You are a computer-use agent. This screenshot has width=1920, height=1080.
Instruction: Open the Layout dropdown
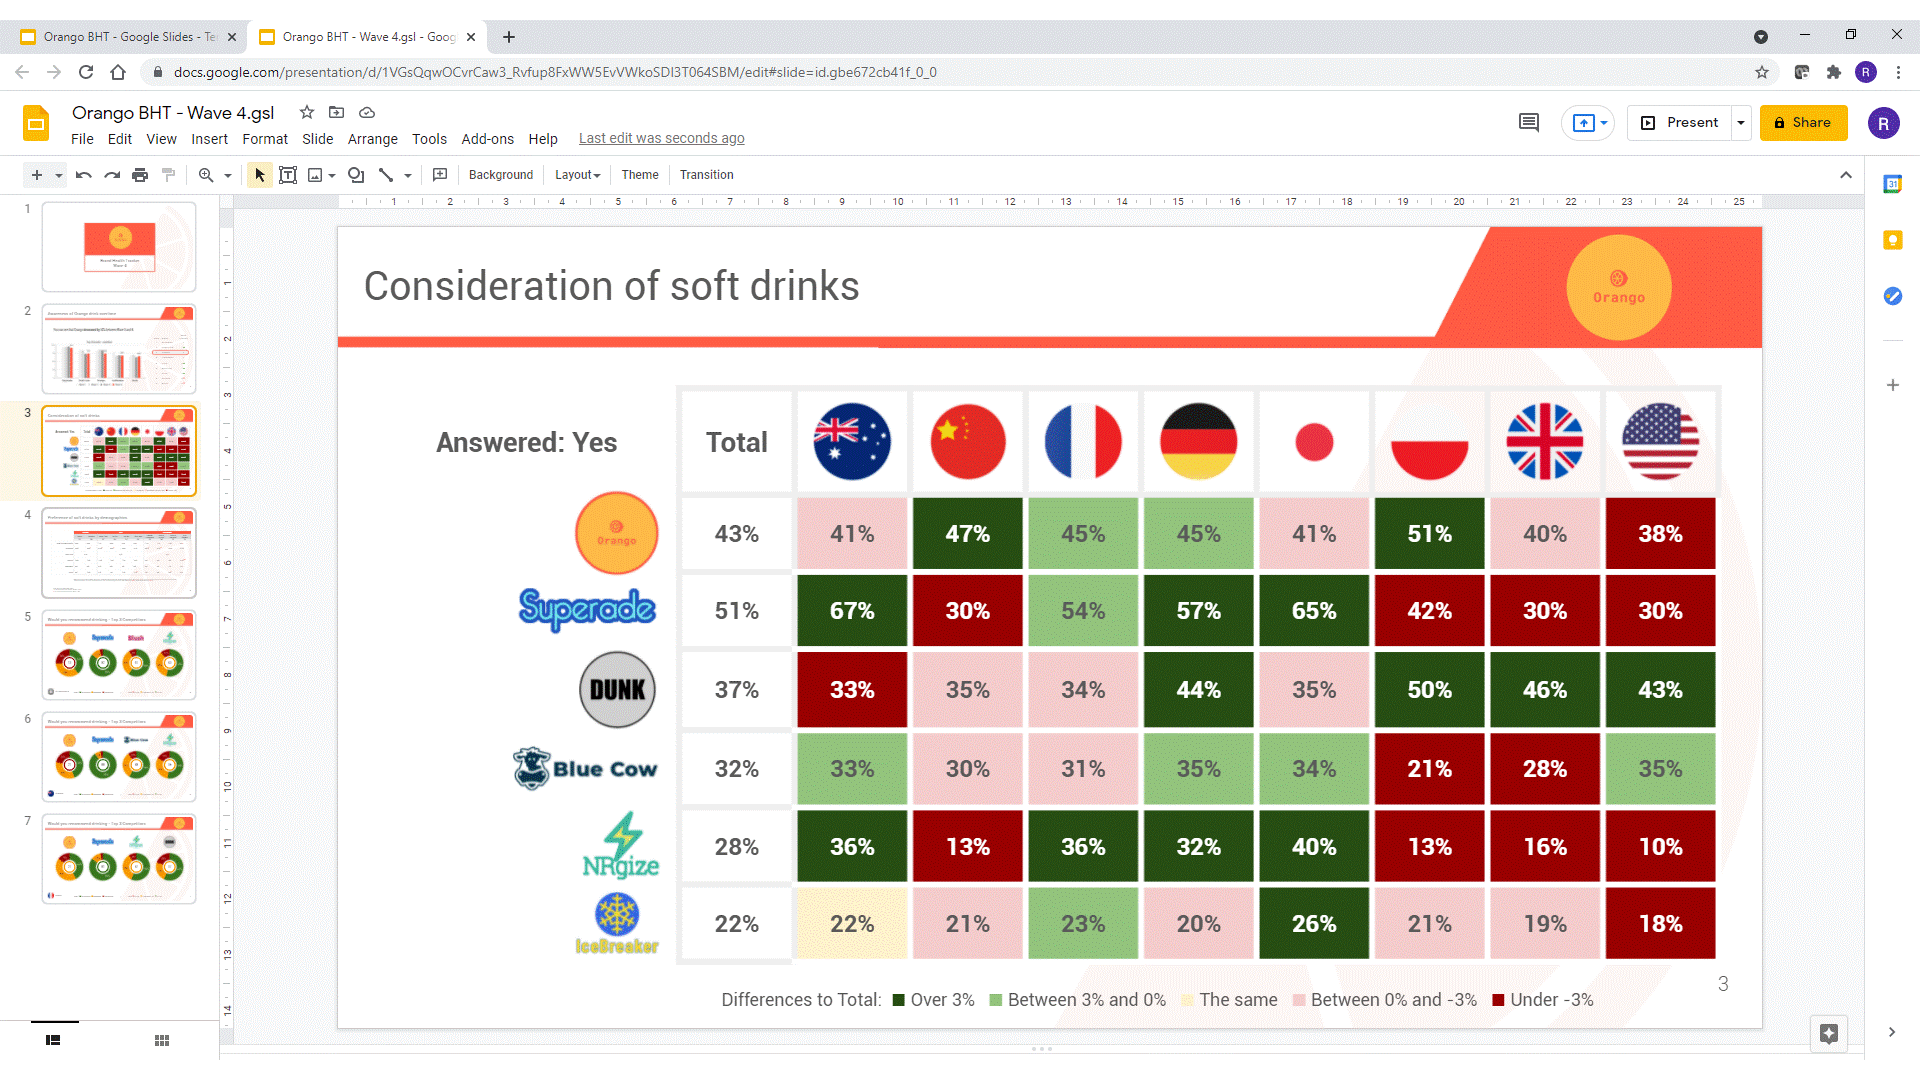point(578,175)
